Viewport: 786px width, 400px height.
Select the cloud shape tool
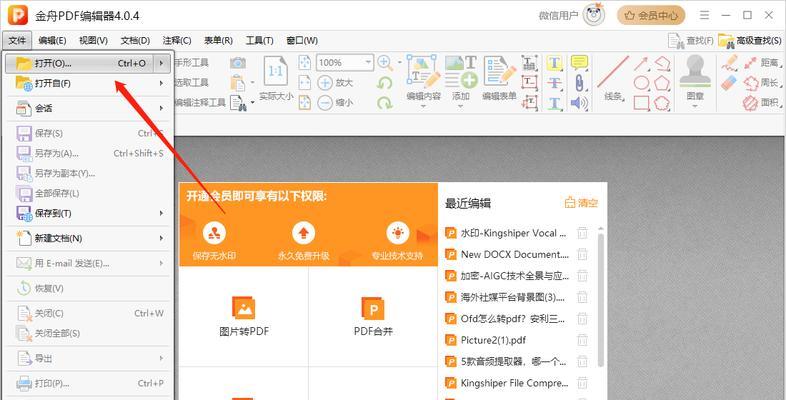tap(662, 103)
